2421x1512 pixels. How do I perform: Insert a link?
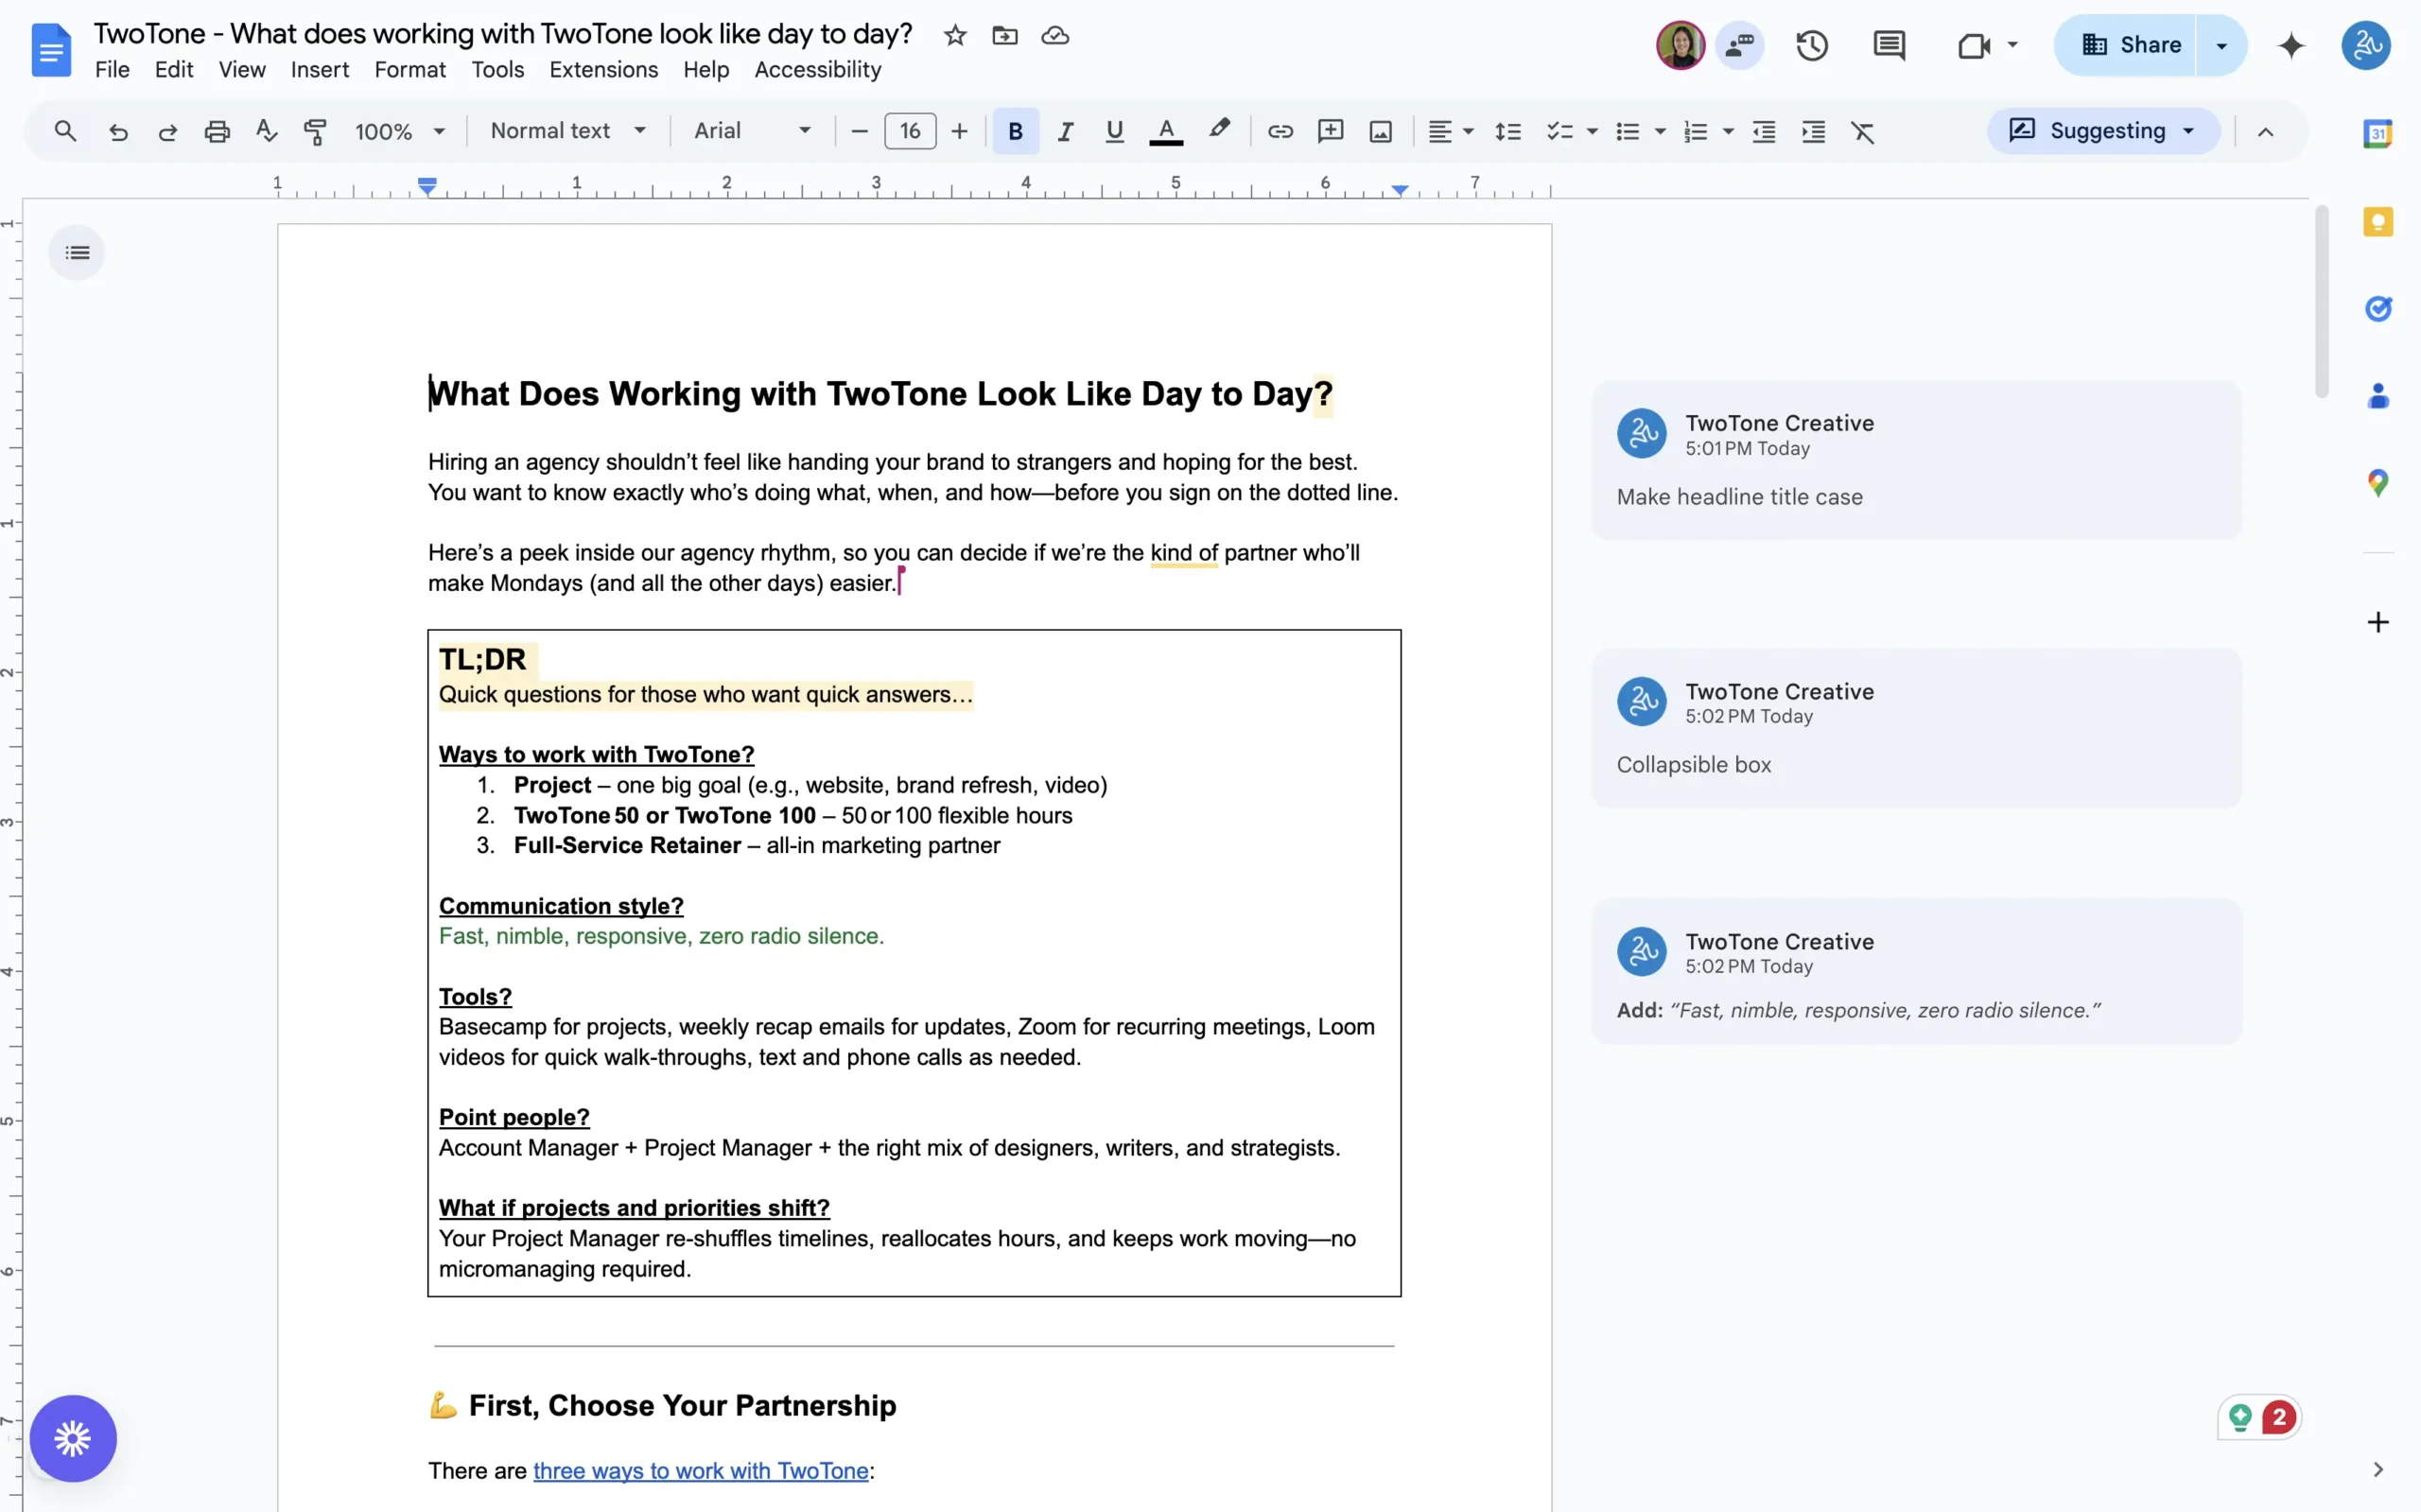click(x=1280, y=131)
